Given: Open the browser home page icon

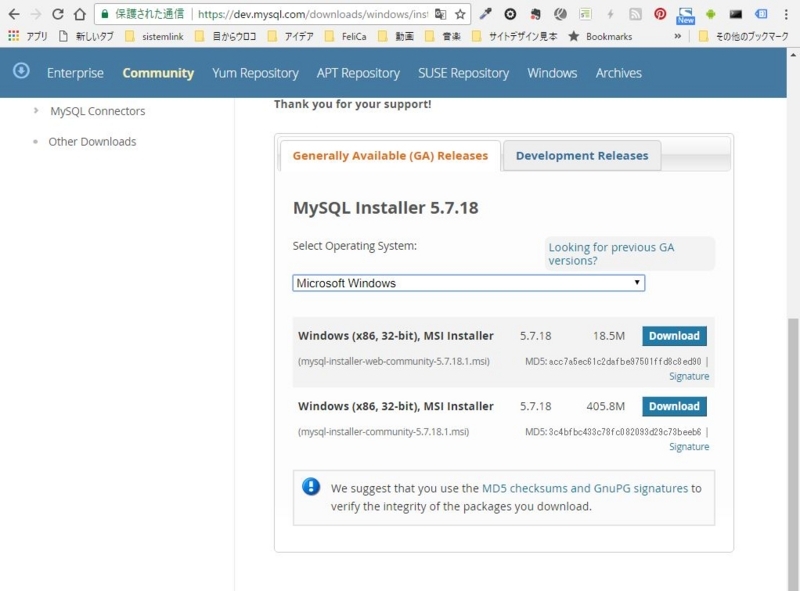Looking at the screenshot, I should tap(80, 14).
